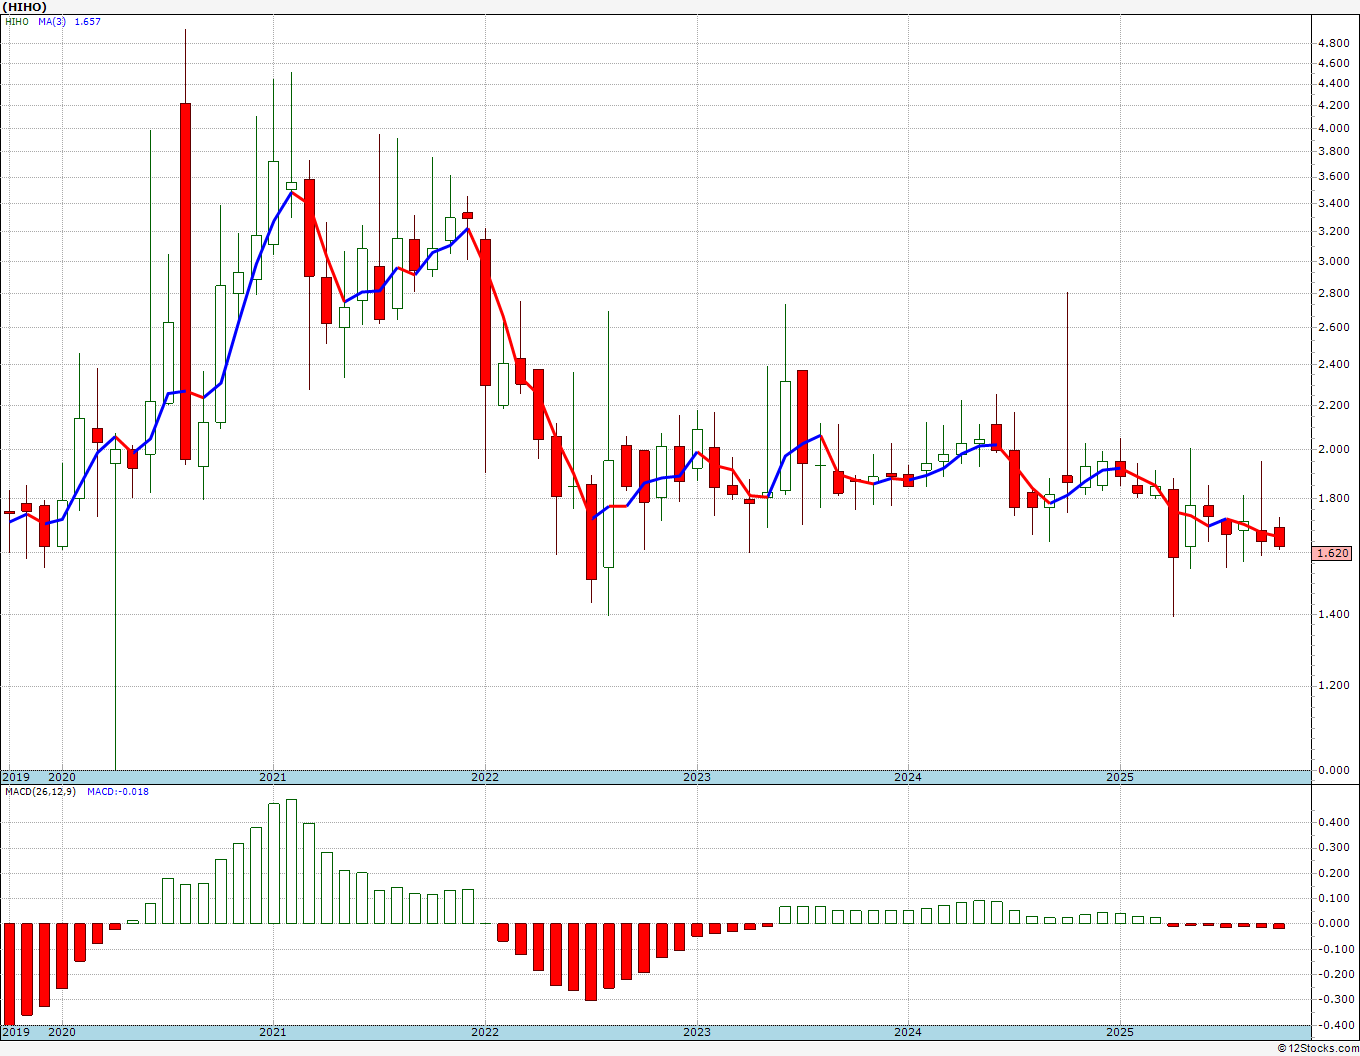Click the 0.200 MACD axis label
The image size is (1360, 1056).
click(x=1335, y=874)
